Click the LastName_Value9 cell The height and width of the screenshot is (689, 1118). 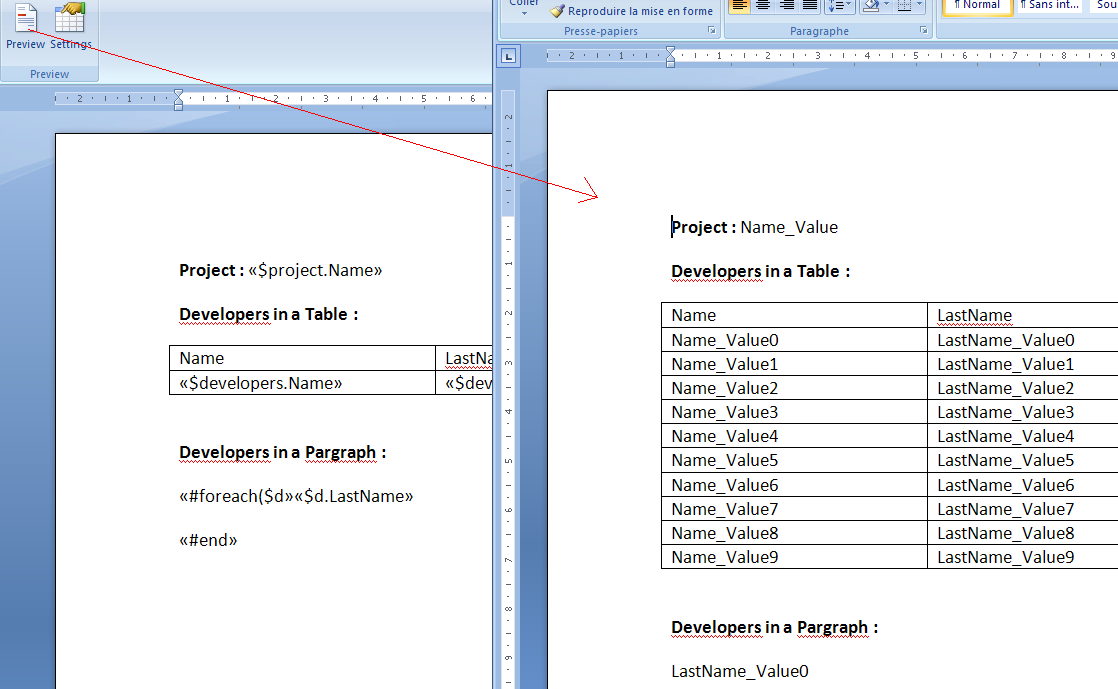(1022, 557)
